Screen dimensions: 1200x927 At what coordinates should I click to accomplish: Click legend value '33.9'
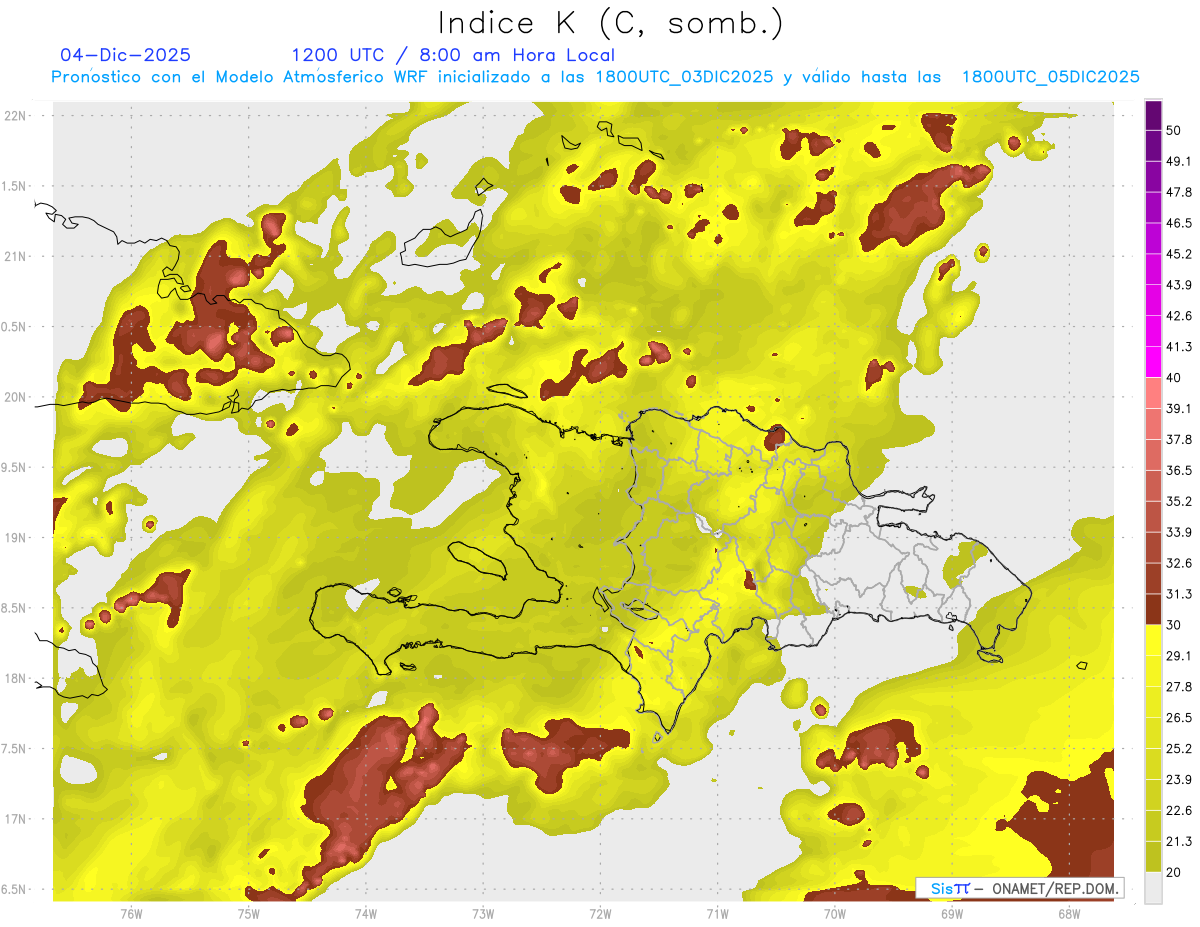[1179, 532]
